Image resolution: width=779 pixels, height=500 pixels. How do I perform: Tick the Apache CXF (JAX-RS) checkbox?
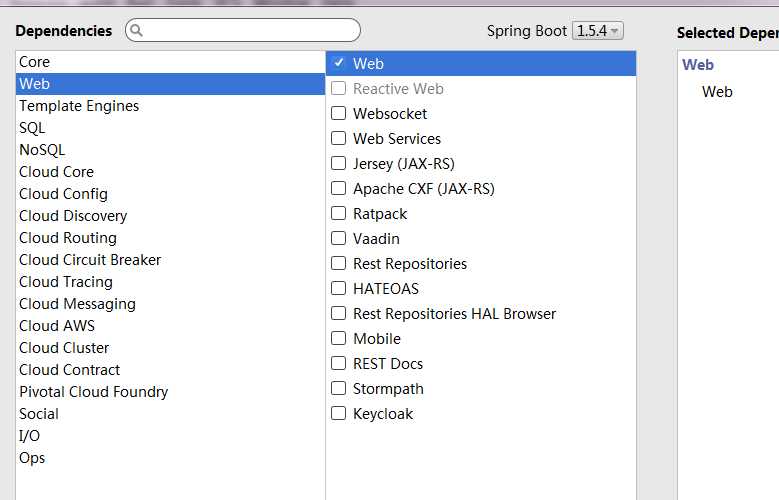pyautogui.click(x=338, y=188)
